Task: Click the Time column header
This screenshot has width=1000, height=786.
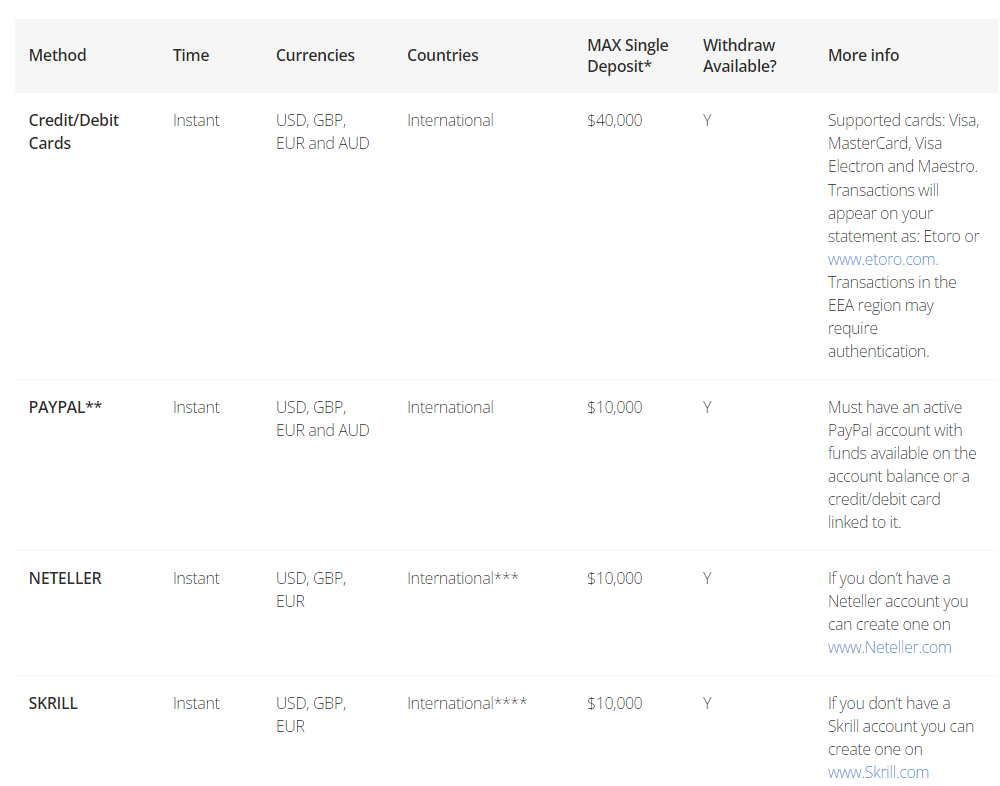Action: pyautogui.click(x=191, y=56)
